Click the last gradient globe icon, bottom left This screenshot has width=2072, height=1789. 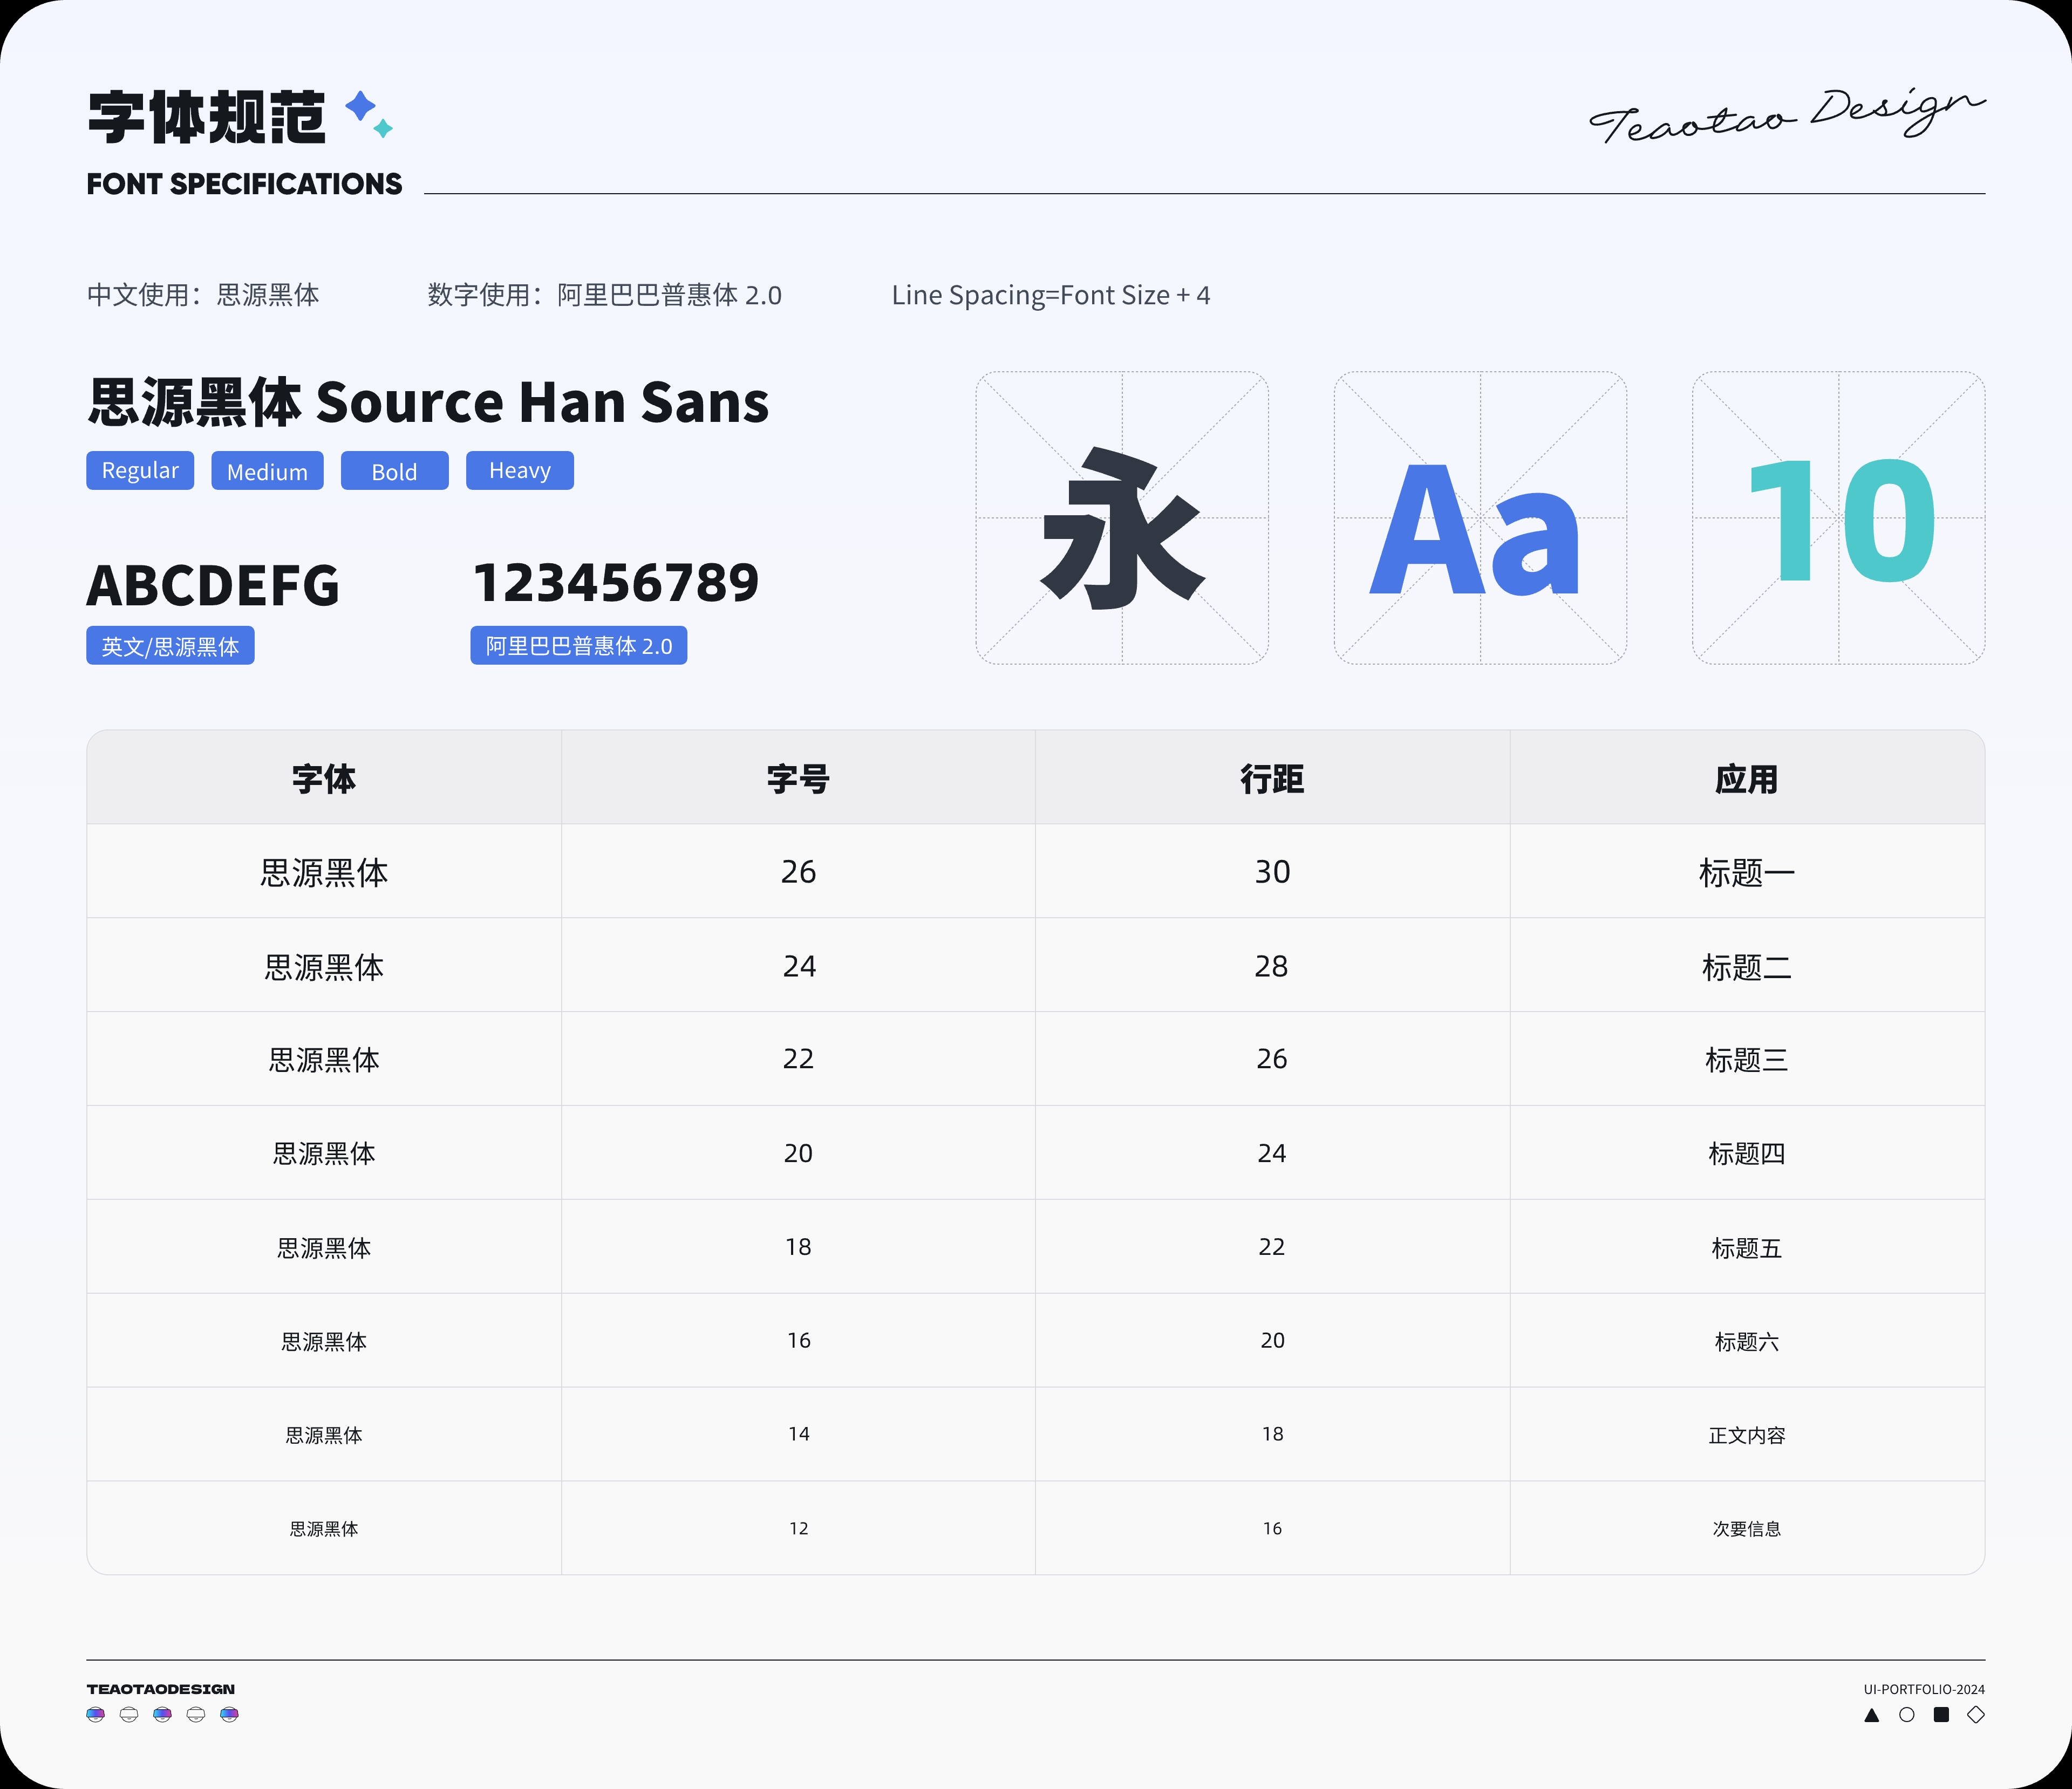[229, 1714]
